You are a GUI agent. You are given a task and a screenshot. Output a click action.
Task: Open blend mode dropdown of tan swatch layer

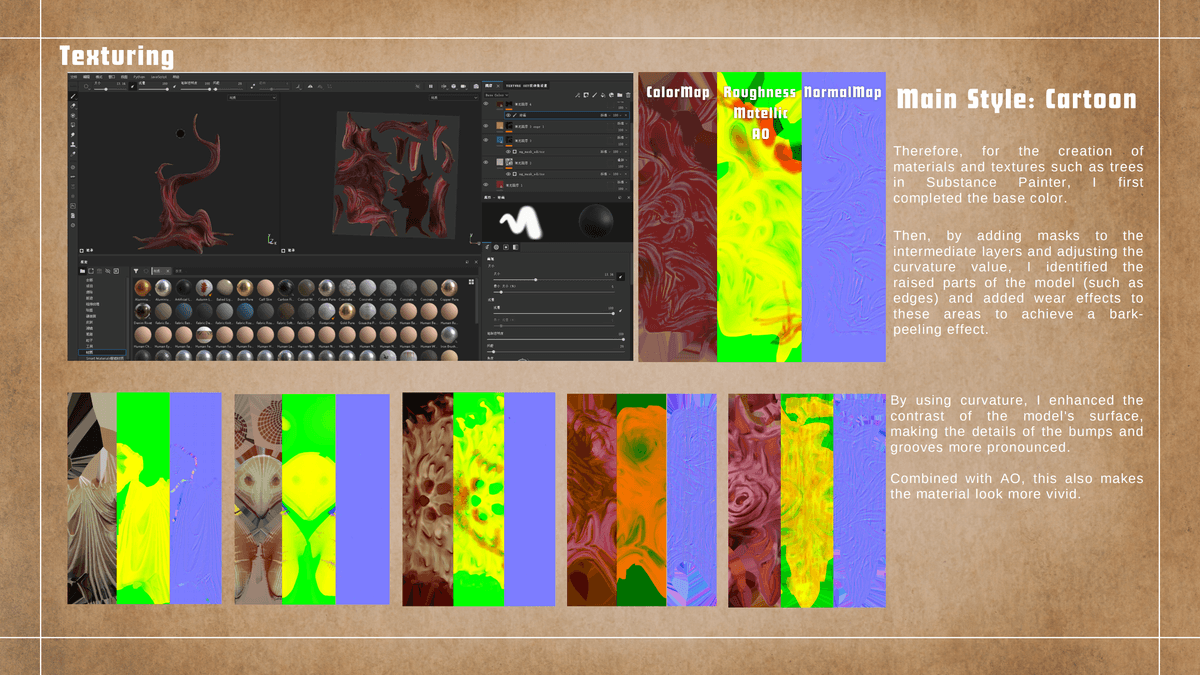621,124
